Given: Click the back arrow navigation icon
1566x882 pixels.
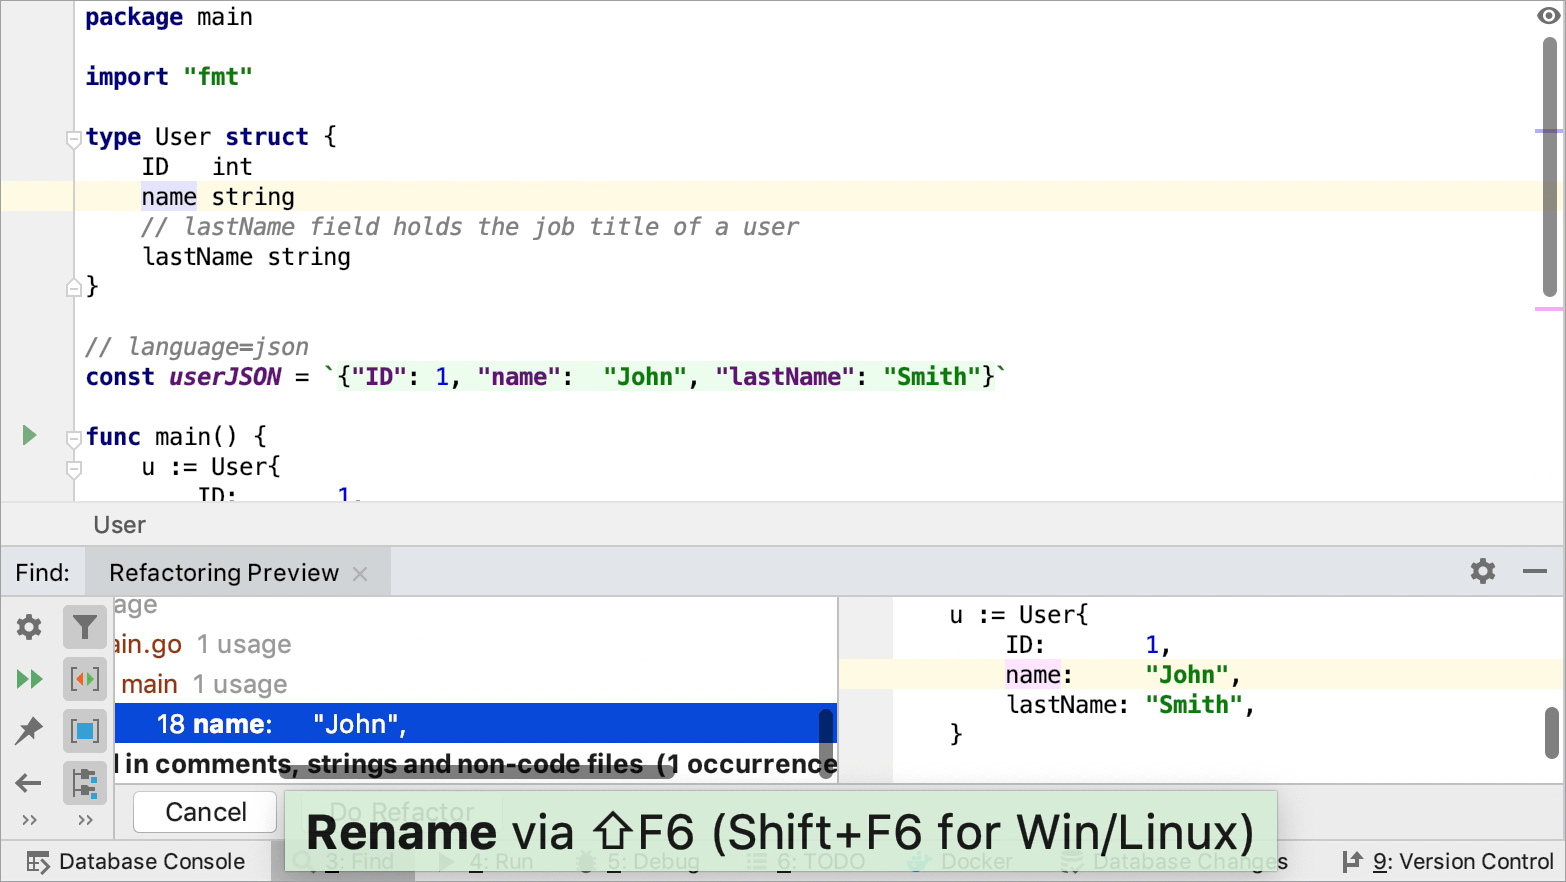Looking at the screenshot, I should point(29,783).
